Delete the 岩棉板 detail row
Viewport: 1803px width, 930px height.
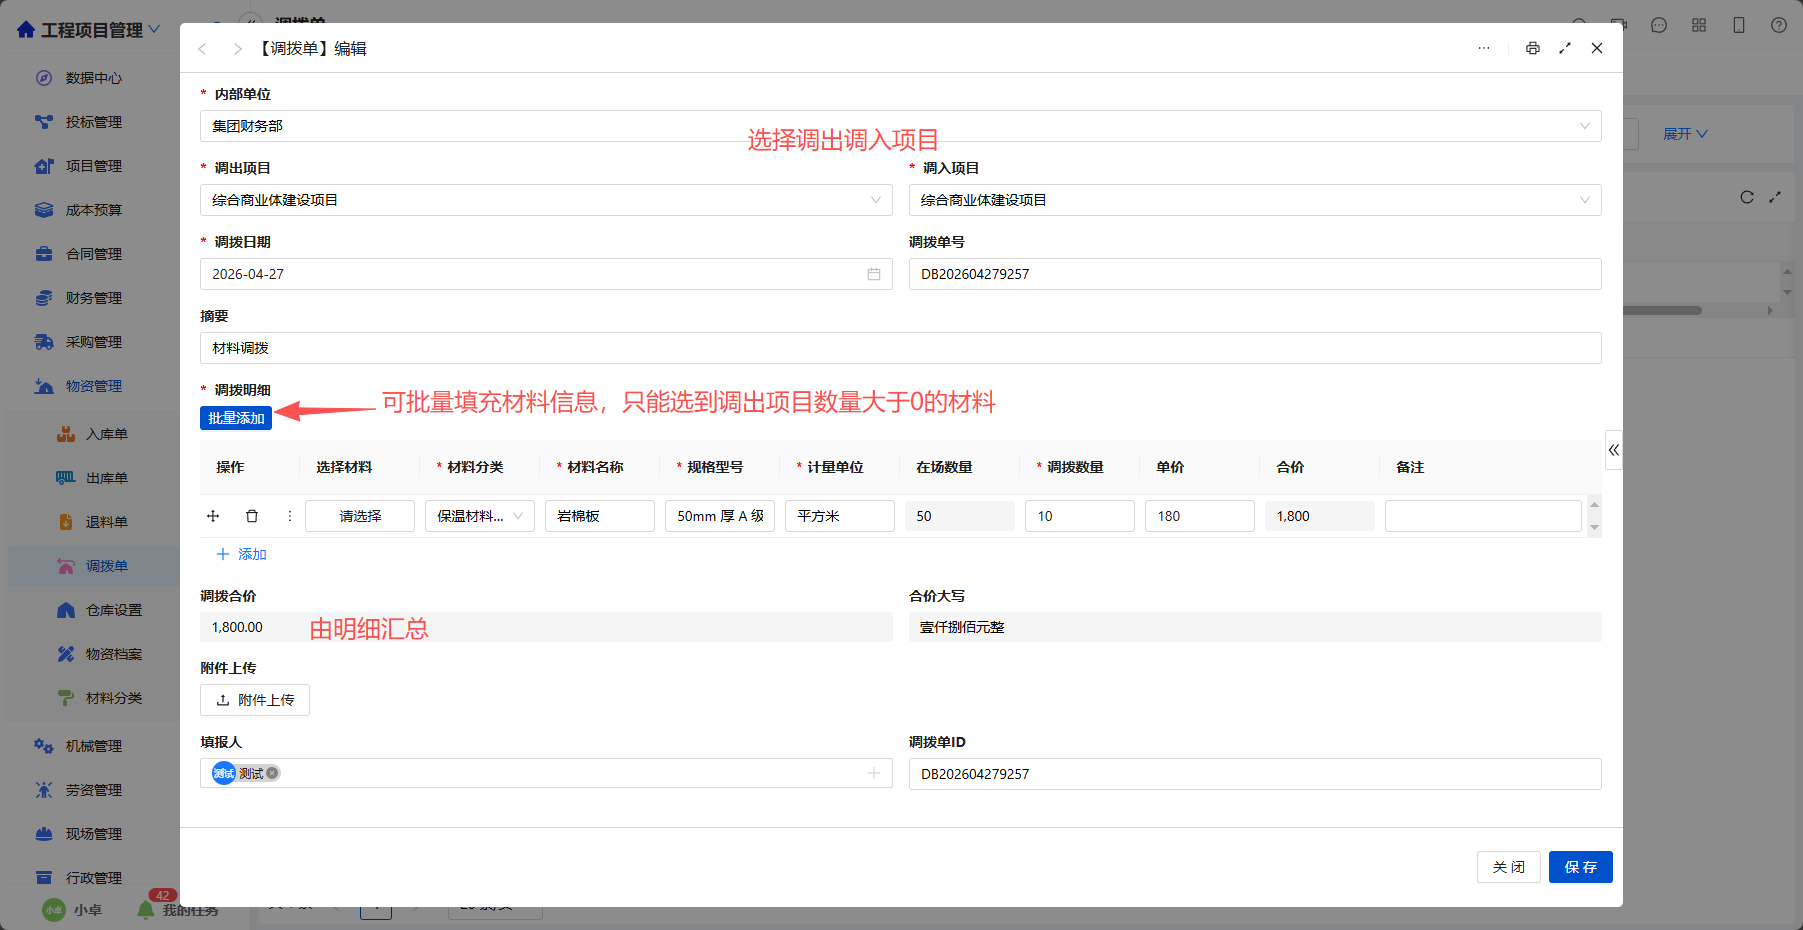click(x=252, y=516)
